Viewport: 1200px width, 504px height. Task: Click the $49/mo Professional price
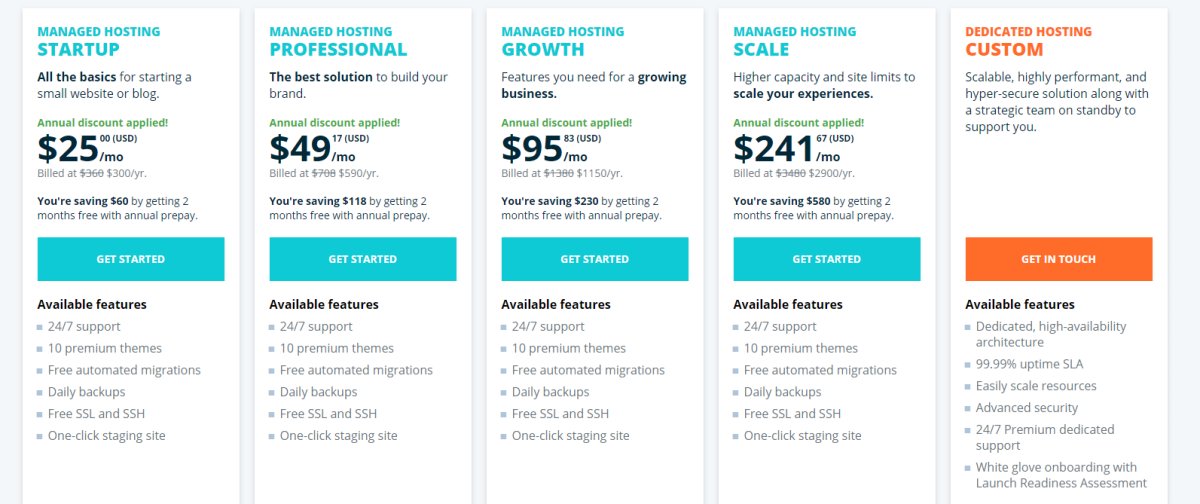coord(313,149)
